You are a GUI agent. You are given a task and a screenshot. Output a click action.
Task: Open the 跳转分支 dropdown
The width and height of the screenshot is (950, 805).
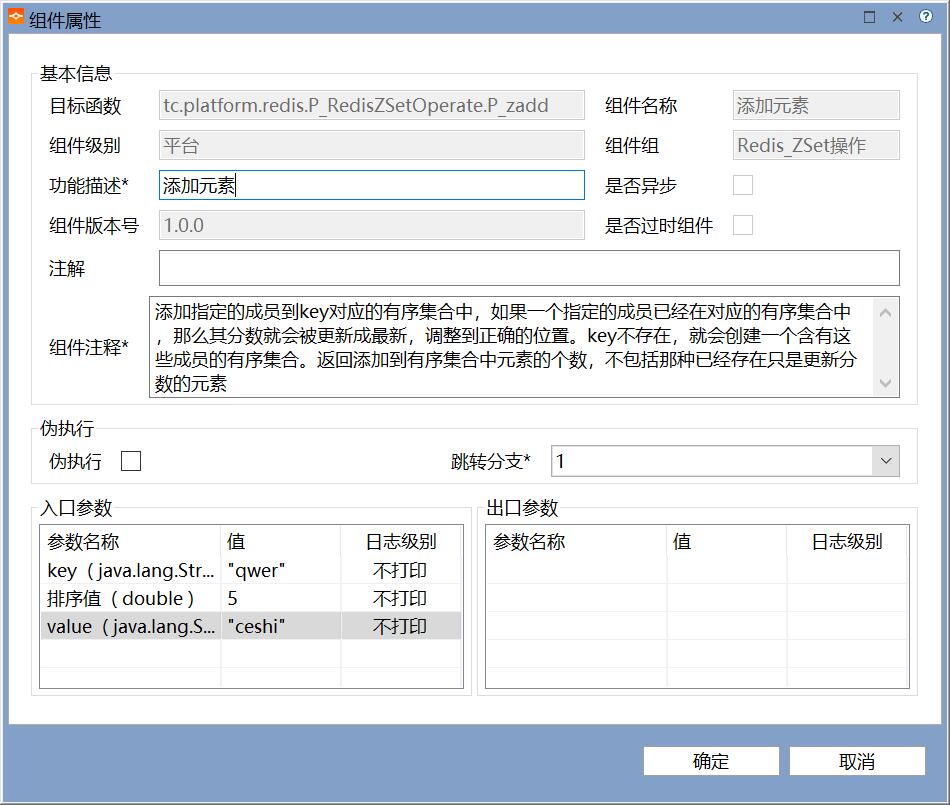click(x=885, y=461)
